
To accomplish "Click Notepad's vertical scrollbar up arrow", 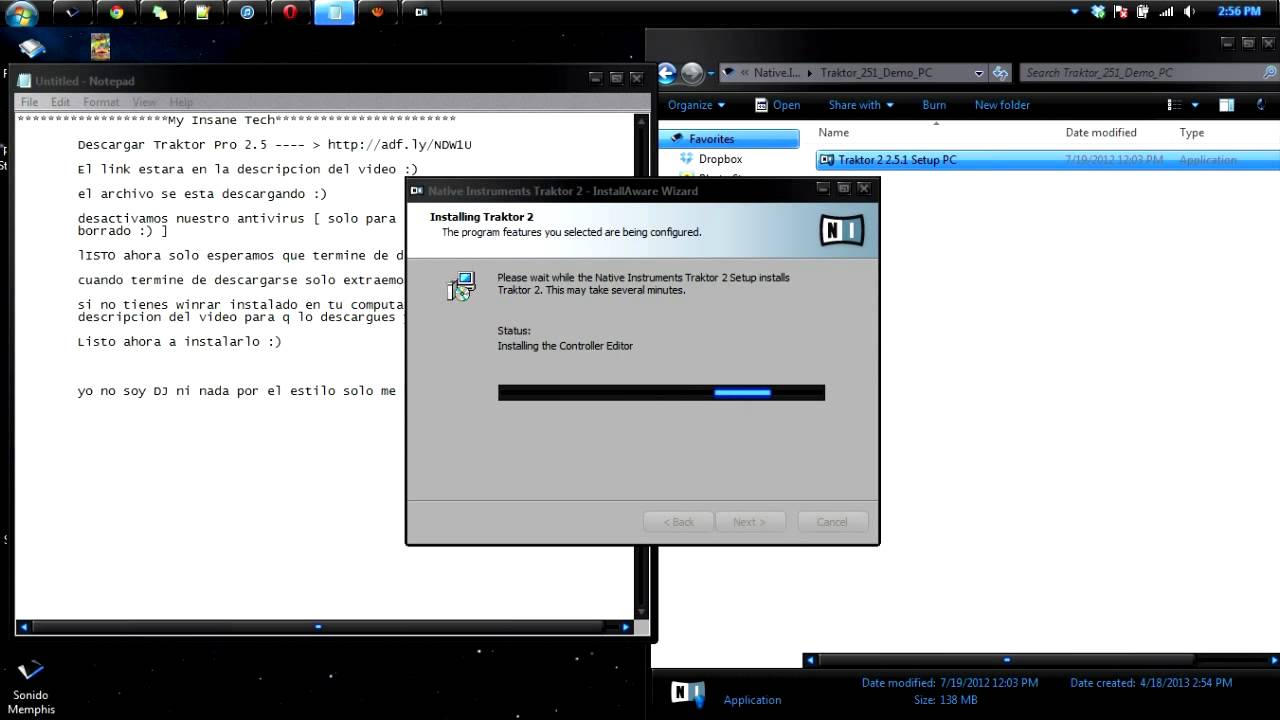I will coord(642,121).
